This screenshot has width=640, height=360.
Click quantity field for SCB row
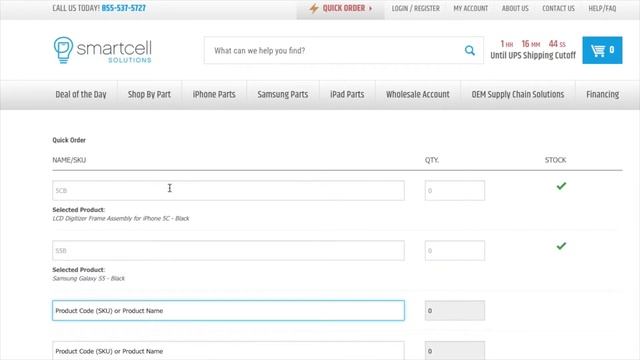point(455,191)
